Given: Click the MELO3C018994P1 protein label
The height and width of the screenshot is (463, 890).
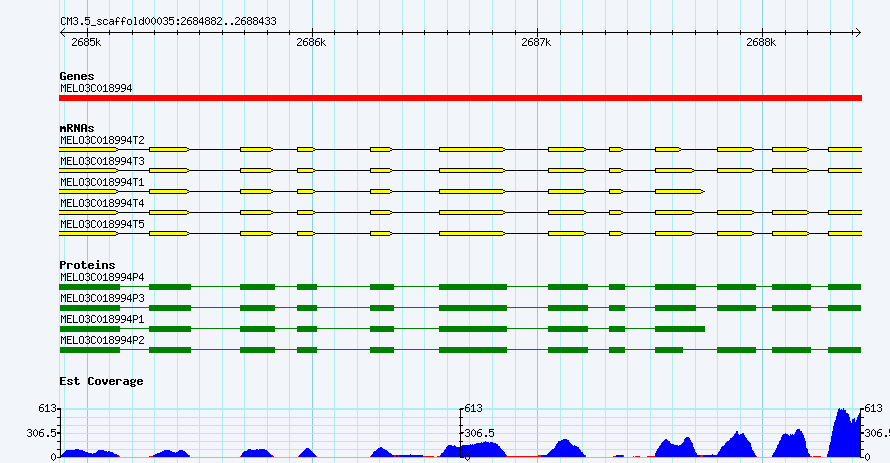Looking at the screenshot, I should point(102,319).
